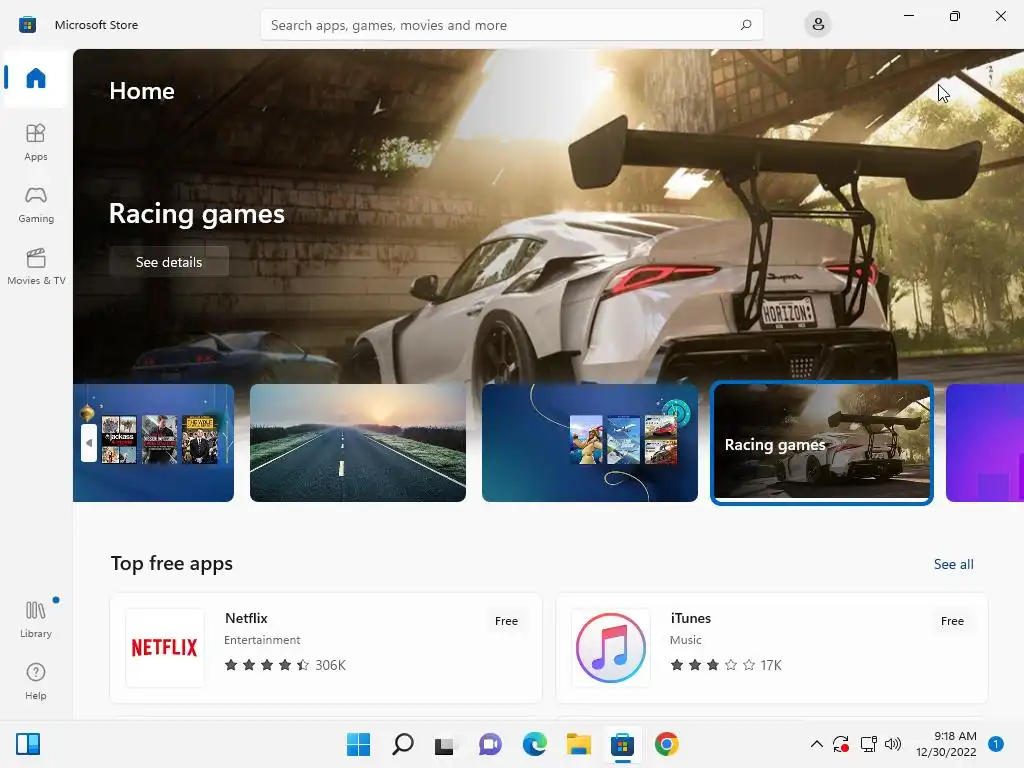The image size is (1024, 768).
Task: Open File Explorer from taskbar
Action: tap(579, 744)
